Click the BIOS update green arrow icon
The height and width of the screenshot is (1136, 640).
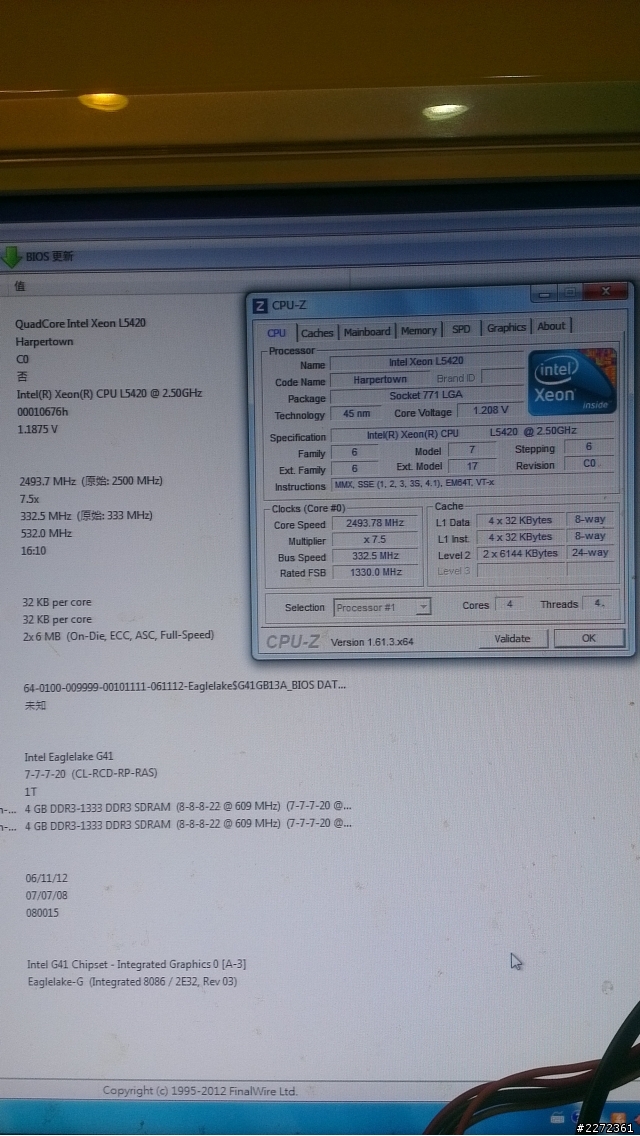coord(12,256)
